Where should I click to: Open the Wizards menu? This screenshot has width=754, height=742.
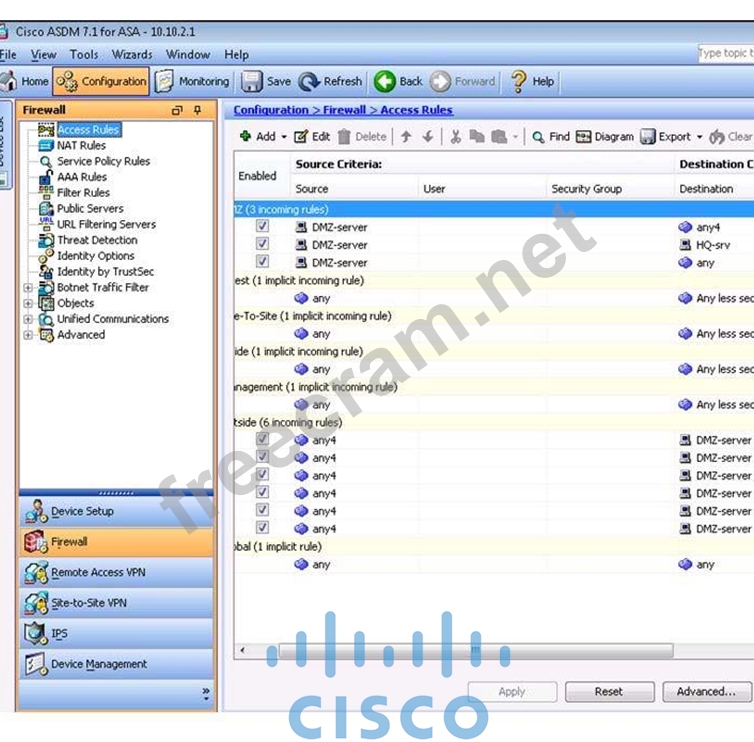pyautogui.click(x=132, y=55)
